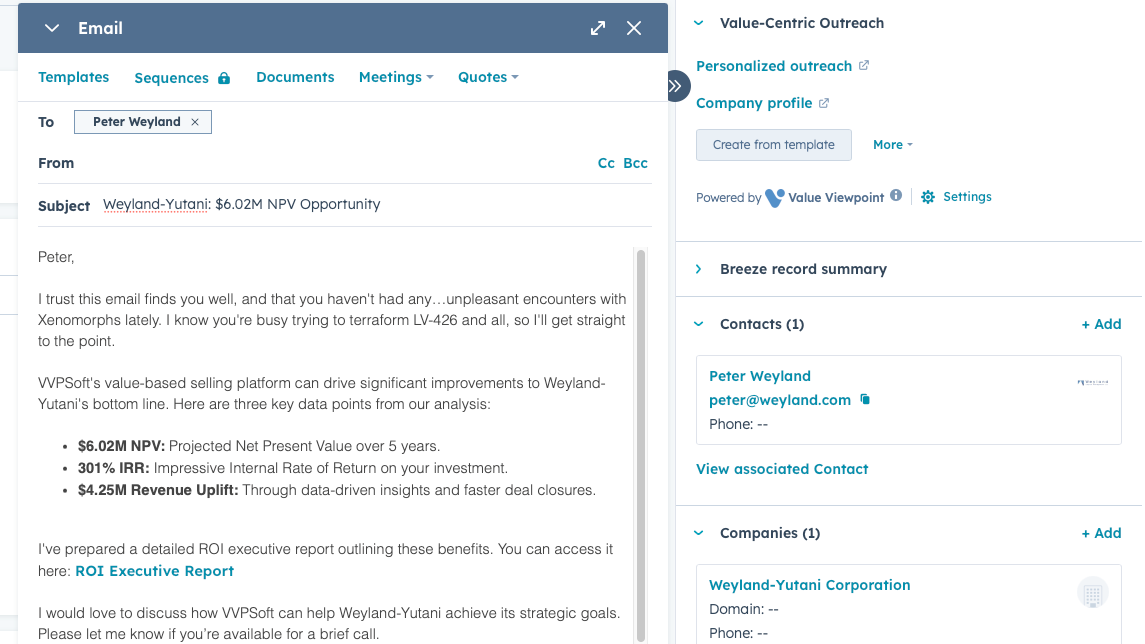Open the ROI Executive Report link
Image resolution: width=1145 pixels, height=644 pixels.
[154, 571]
